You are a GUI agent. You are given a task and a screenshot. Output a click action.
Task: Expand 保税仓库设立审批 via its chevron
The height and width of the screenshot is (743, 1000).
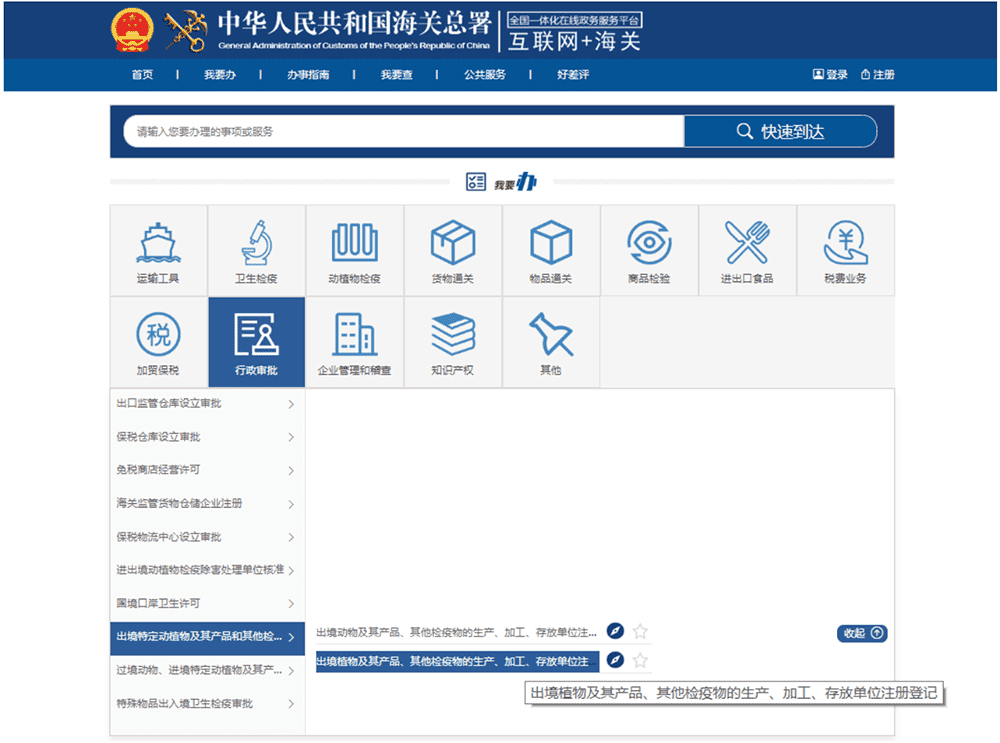coord(293,437)
